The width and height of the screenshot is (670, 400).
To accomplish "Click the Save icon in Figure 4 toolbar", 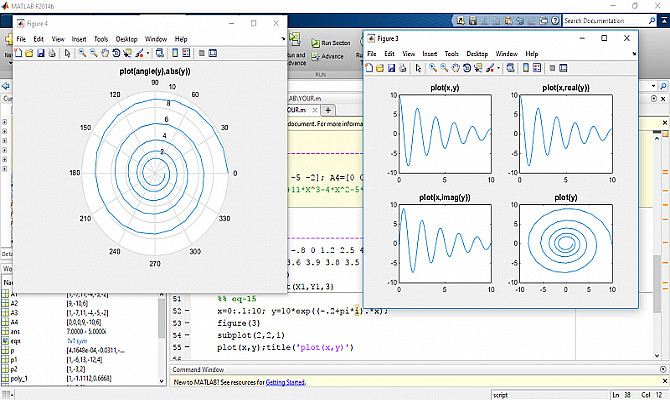I will pyautogui.click(x=41, y=53).
